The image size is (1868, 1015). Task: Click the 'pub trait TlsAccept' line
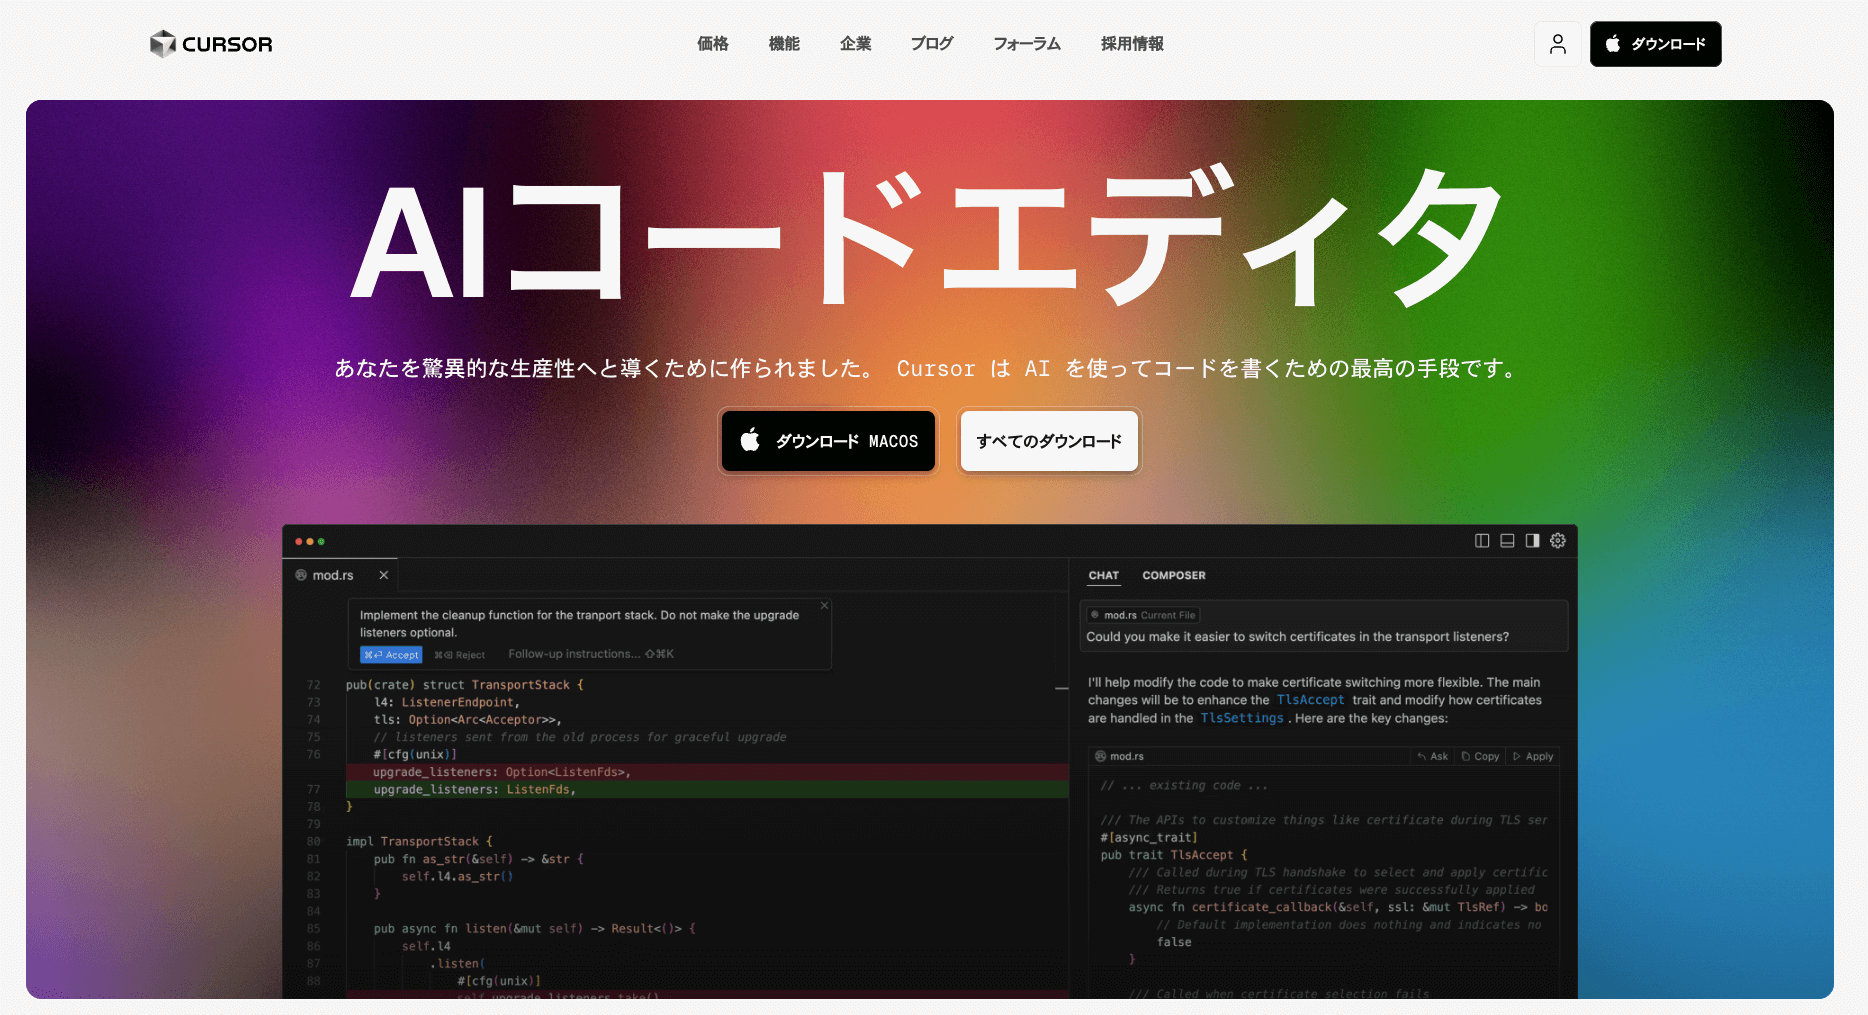[1174, 855]
